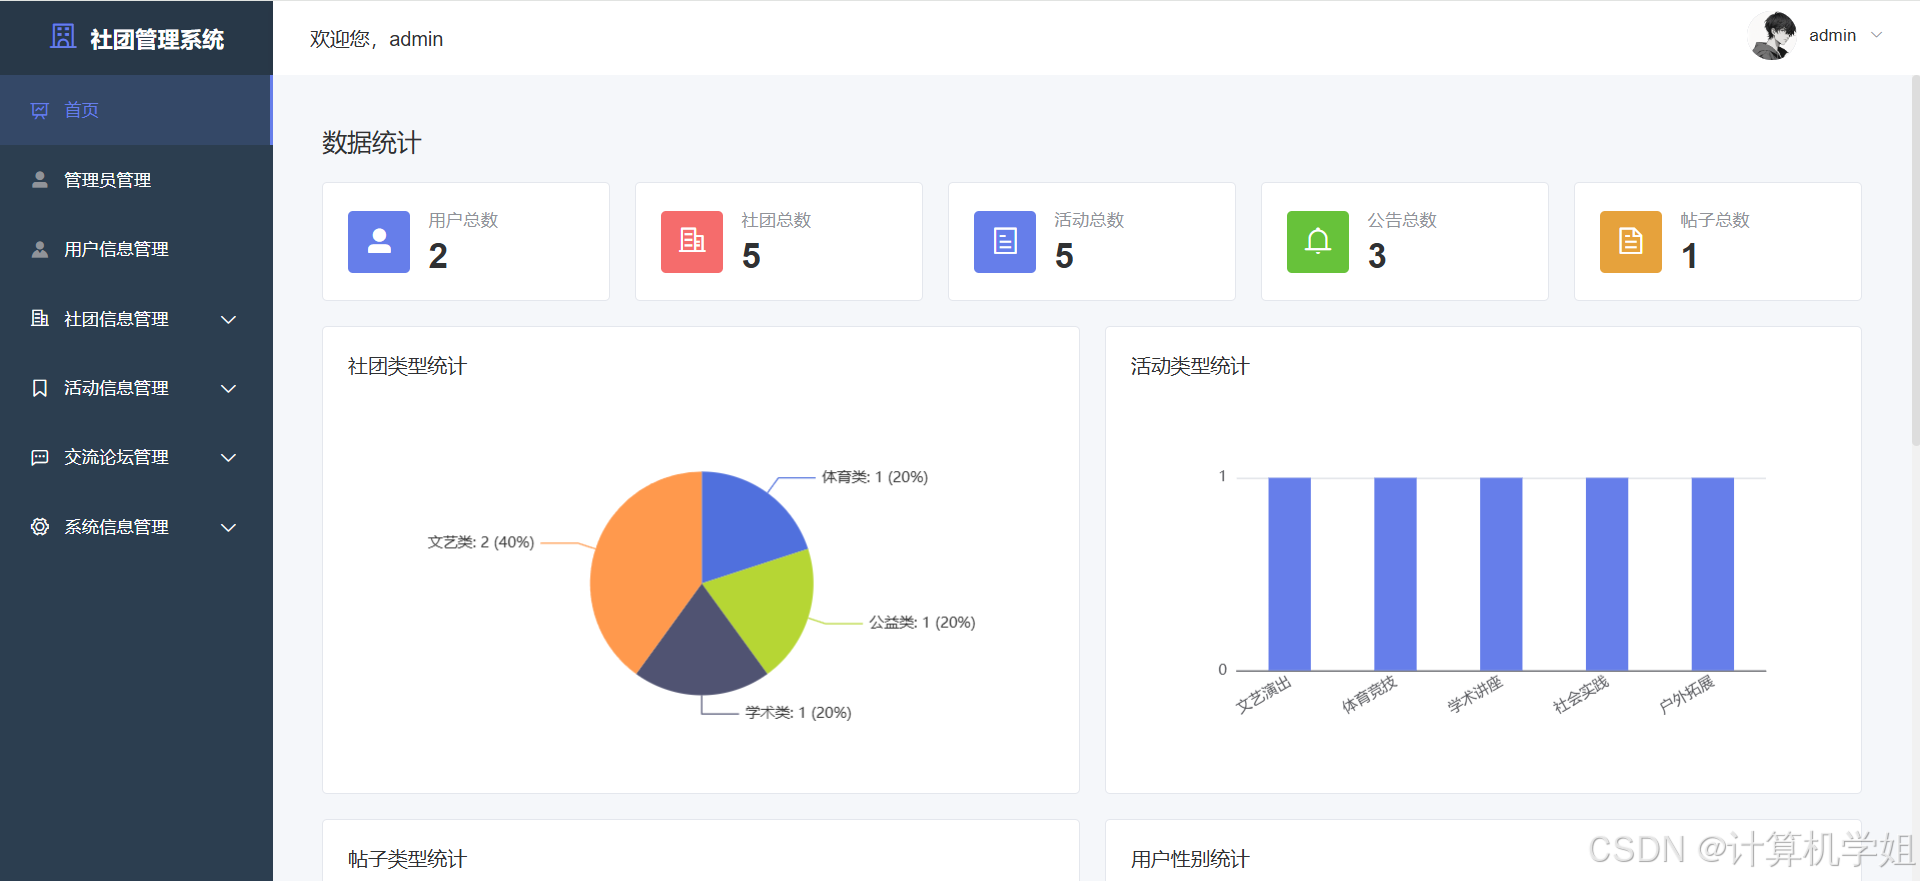Image resolution: width=1920 pixels, height=881 pixels.
Task: Click the 社团总数 label
Action: [776, 220]
